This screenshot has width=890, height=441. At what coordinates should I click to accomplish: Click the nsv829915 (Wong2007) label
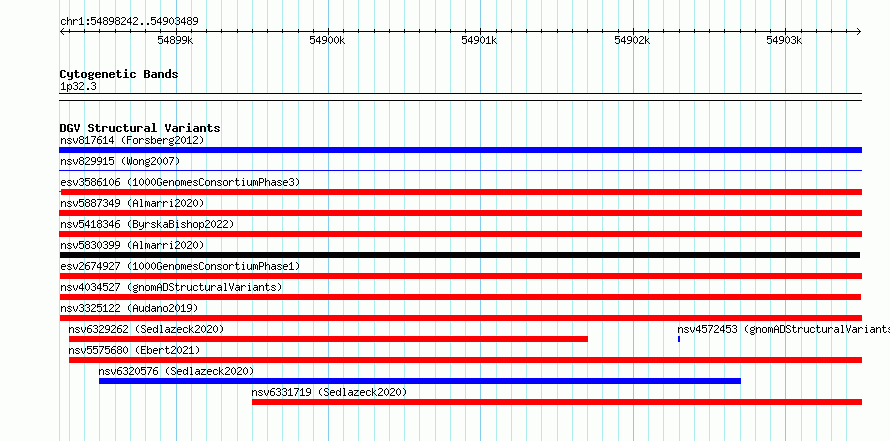coord(120,161)
